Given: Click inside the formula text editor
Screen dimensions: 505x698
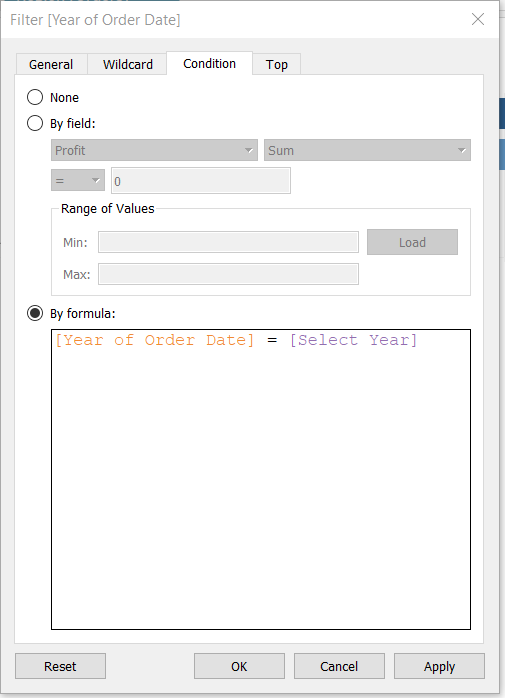Looking at the screenshot, I should tap(261, 479).
